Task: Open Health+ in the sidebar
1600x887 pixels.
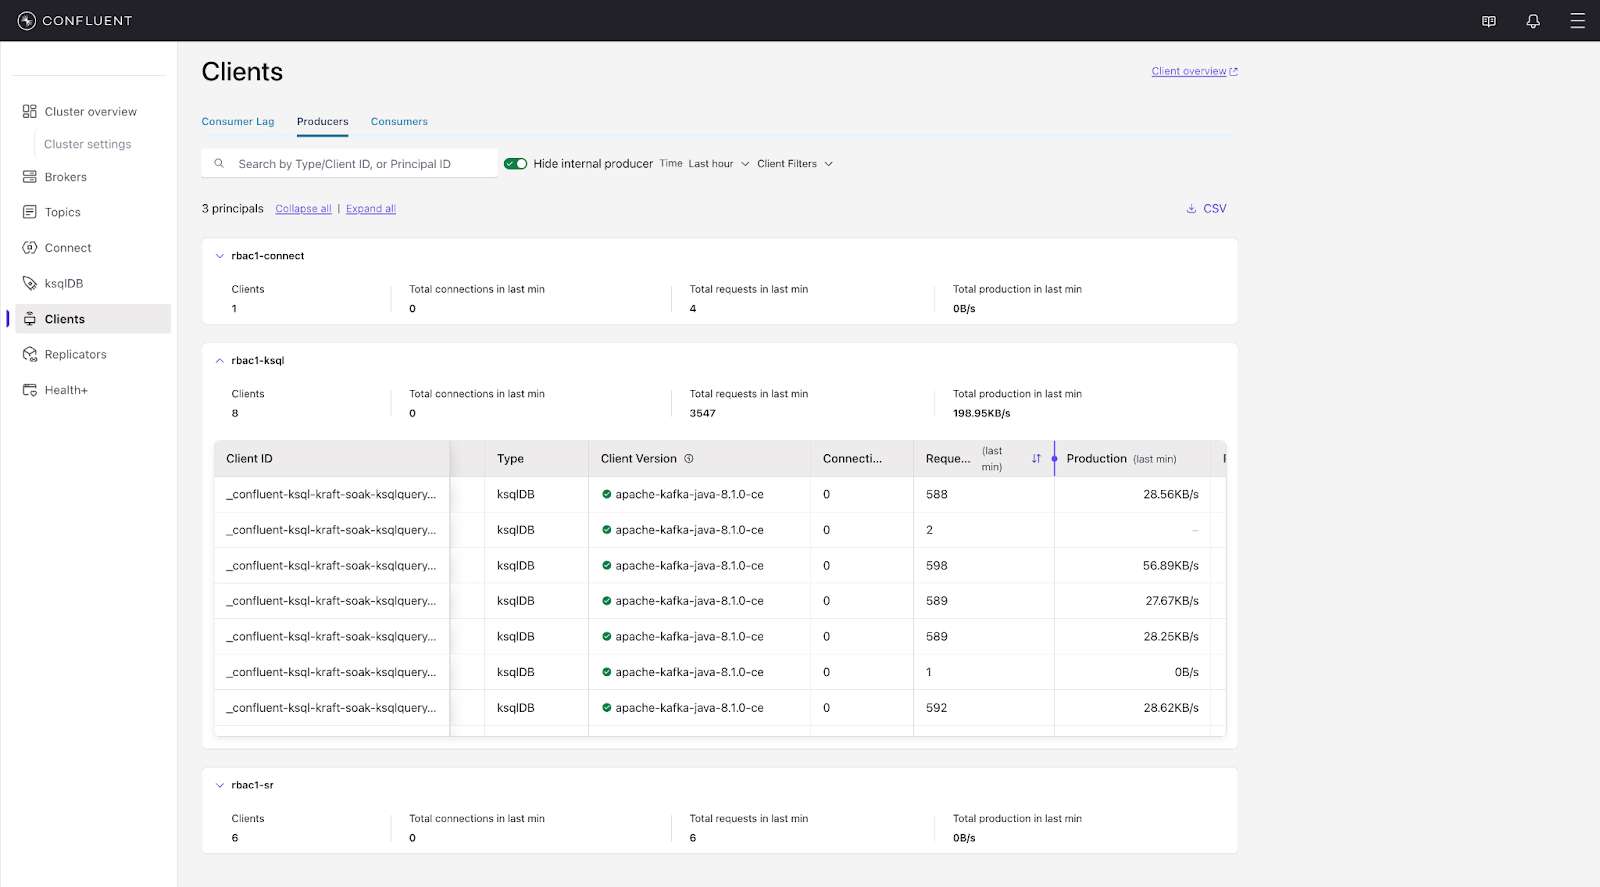Action: (66, 390)
